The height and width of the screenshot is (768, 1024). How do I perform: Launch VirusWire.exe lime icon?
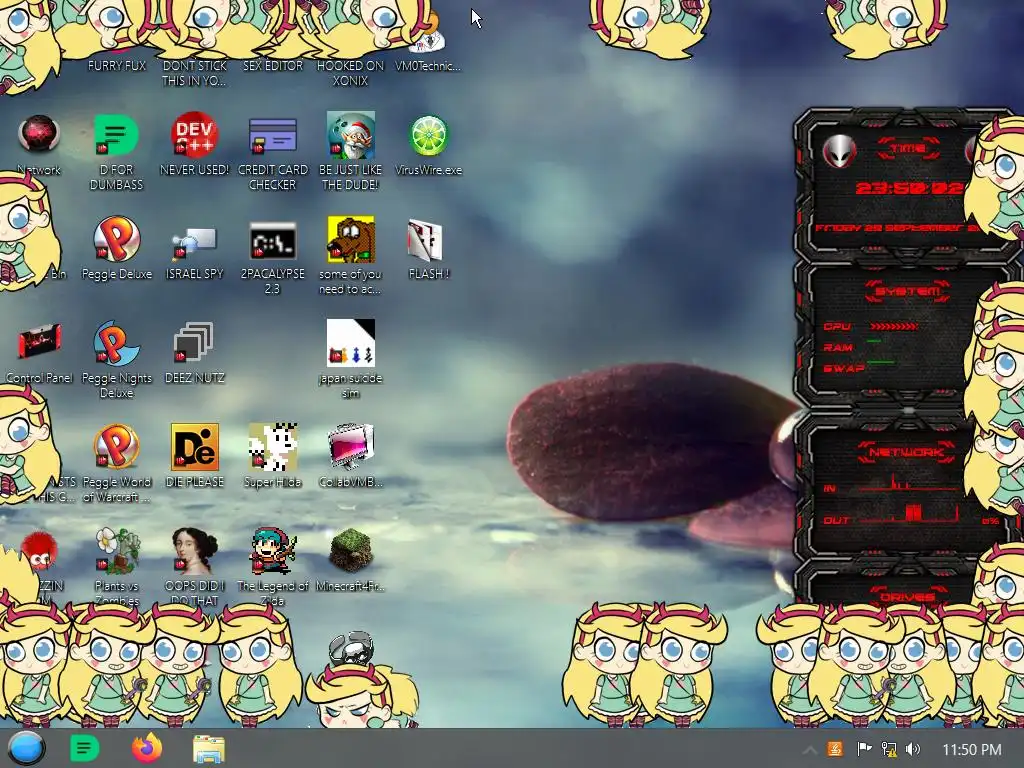click(428, 136)
